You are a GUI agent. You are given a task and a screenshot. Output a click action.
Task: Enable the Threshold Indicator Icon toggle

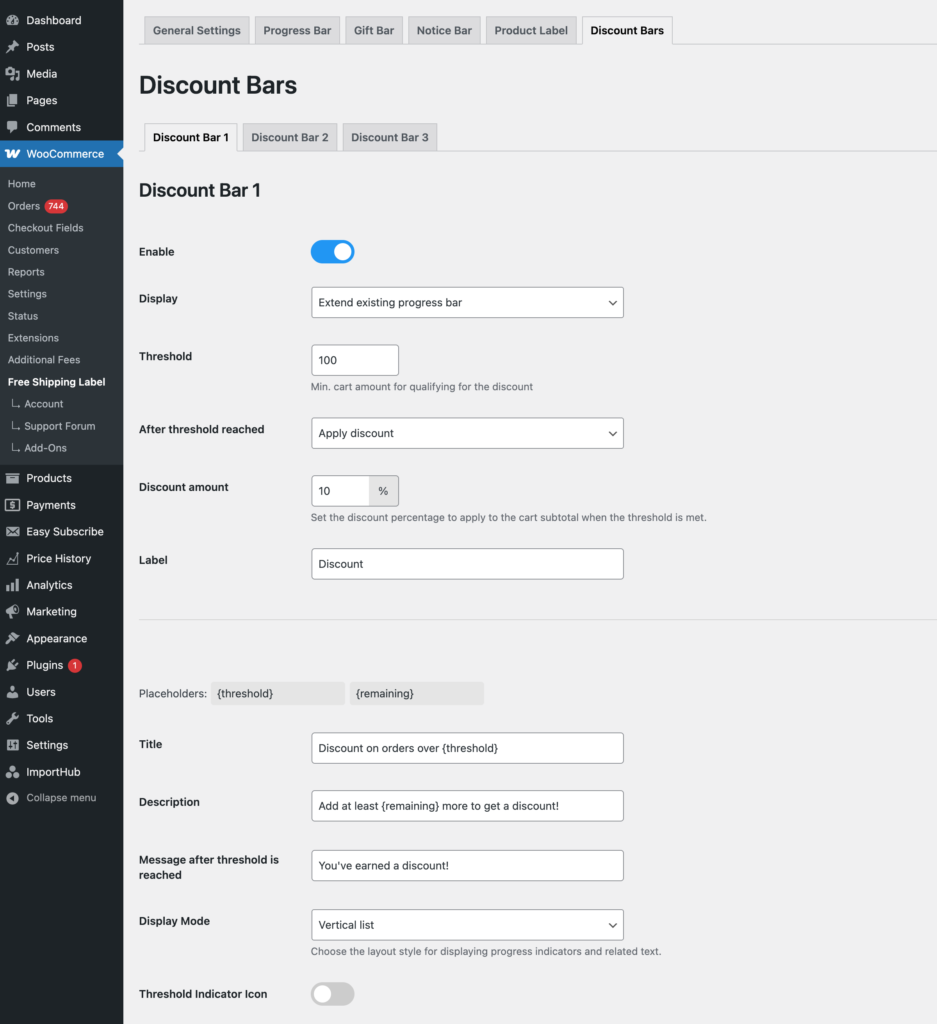click(x=332, y=993)
